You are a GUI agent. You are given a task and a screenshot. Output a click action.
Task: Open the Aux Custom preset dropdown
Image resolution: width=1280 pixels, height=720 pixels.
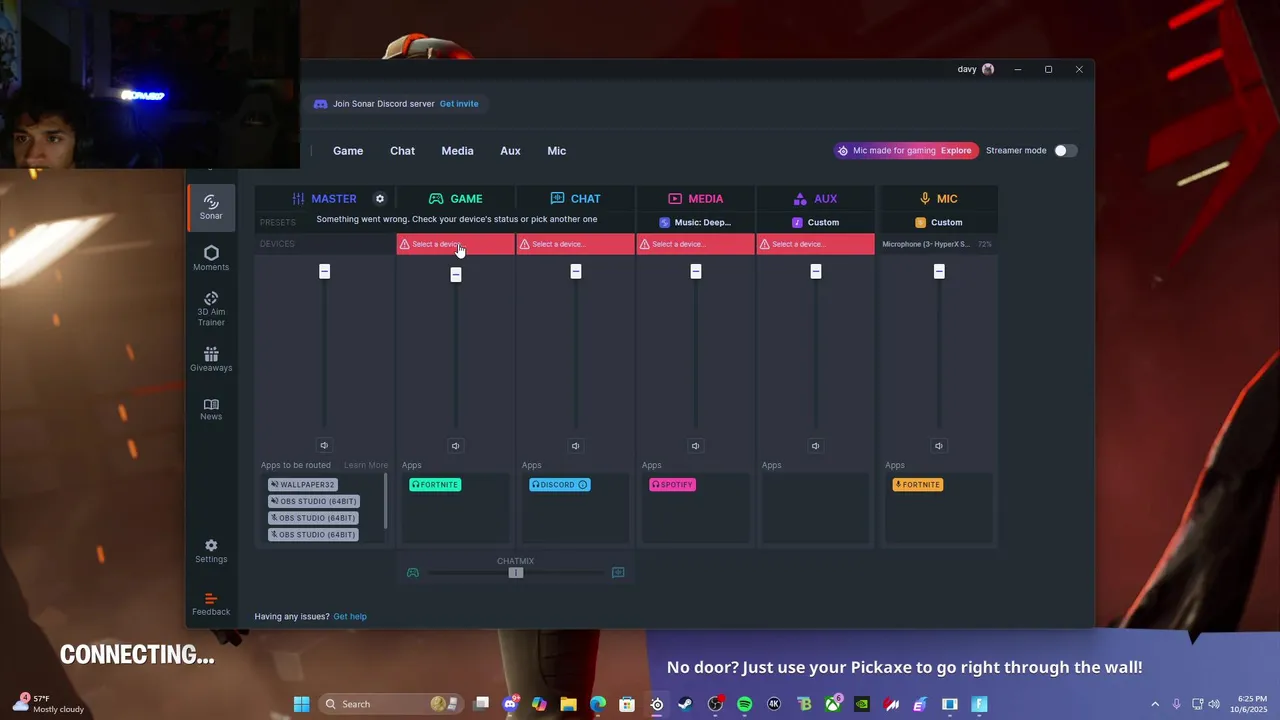pyautogui.click(x=815, y=222)
